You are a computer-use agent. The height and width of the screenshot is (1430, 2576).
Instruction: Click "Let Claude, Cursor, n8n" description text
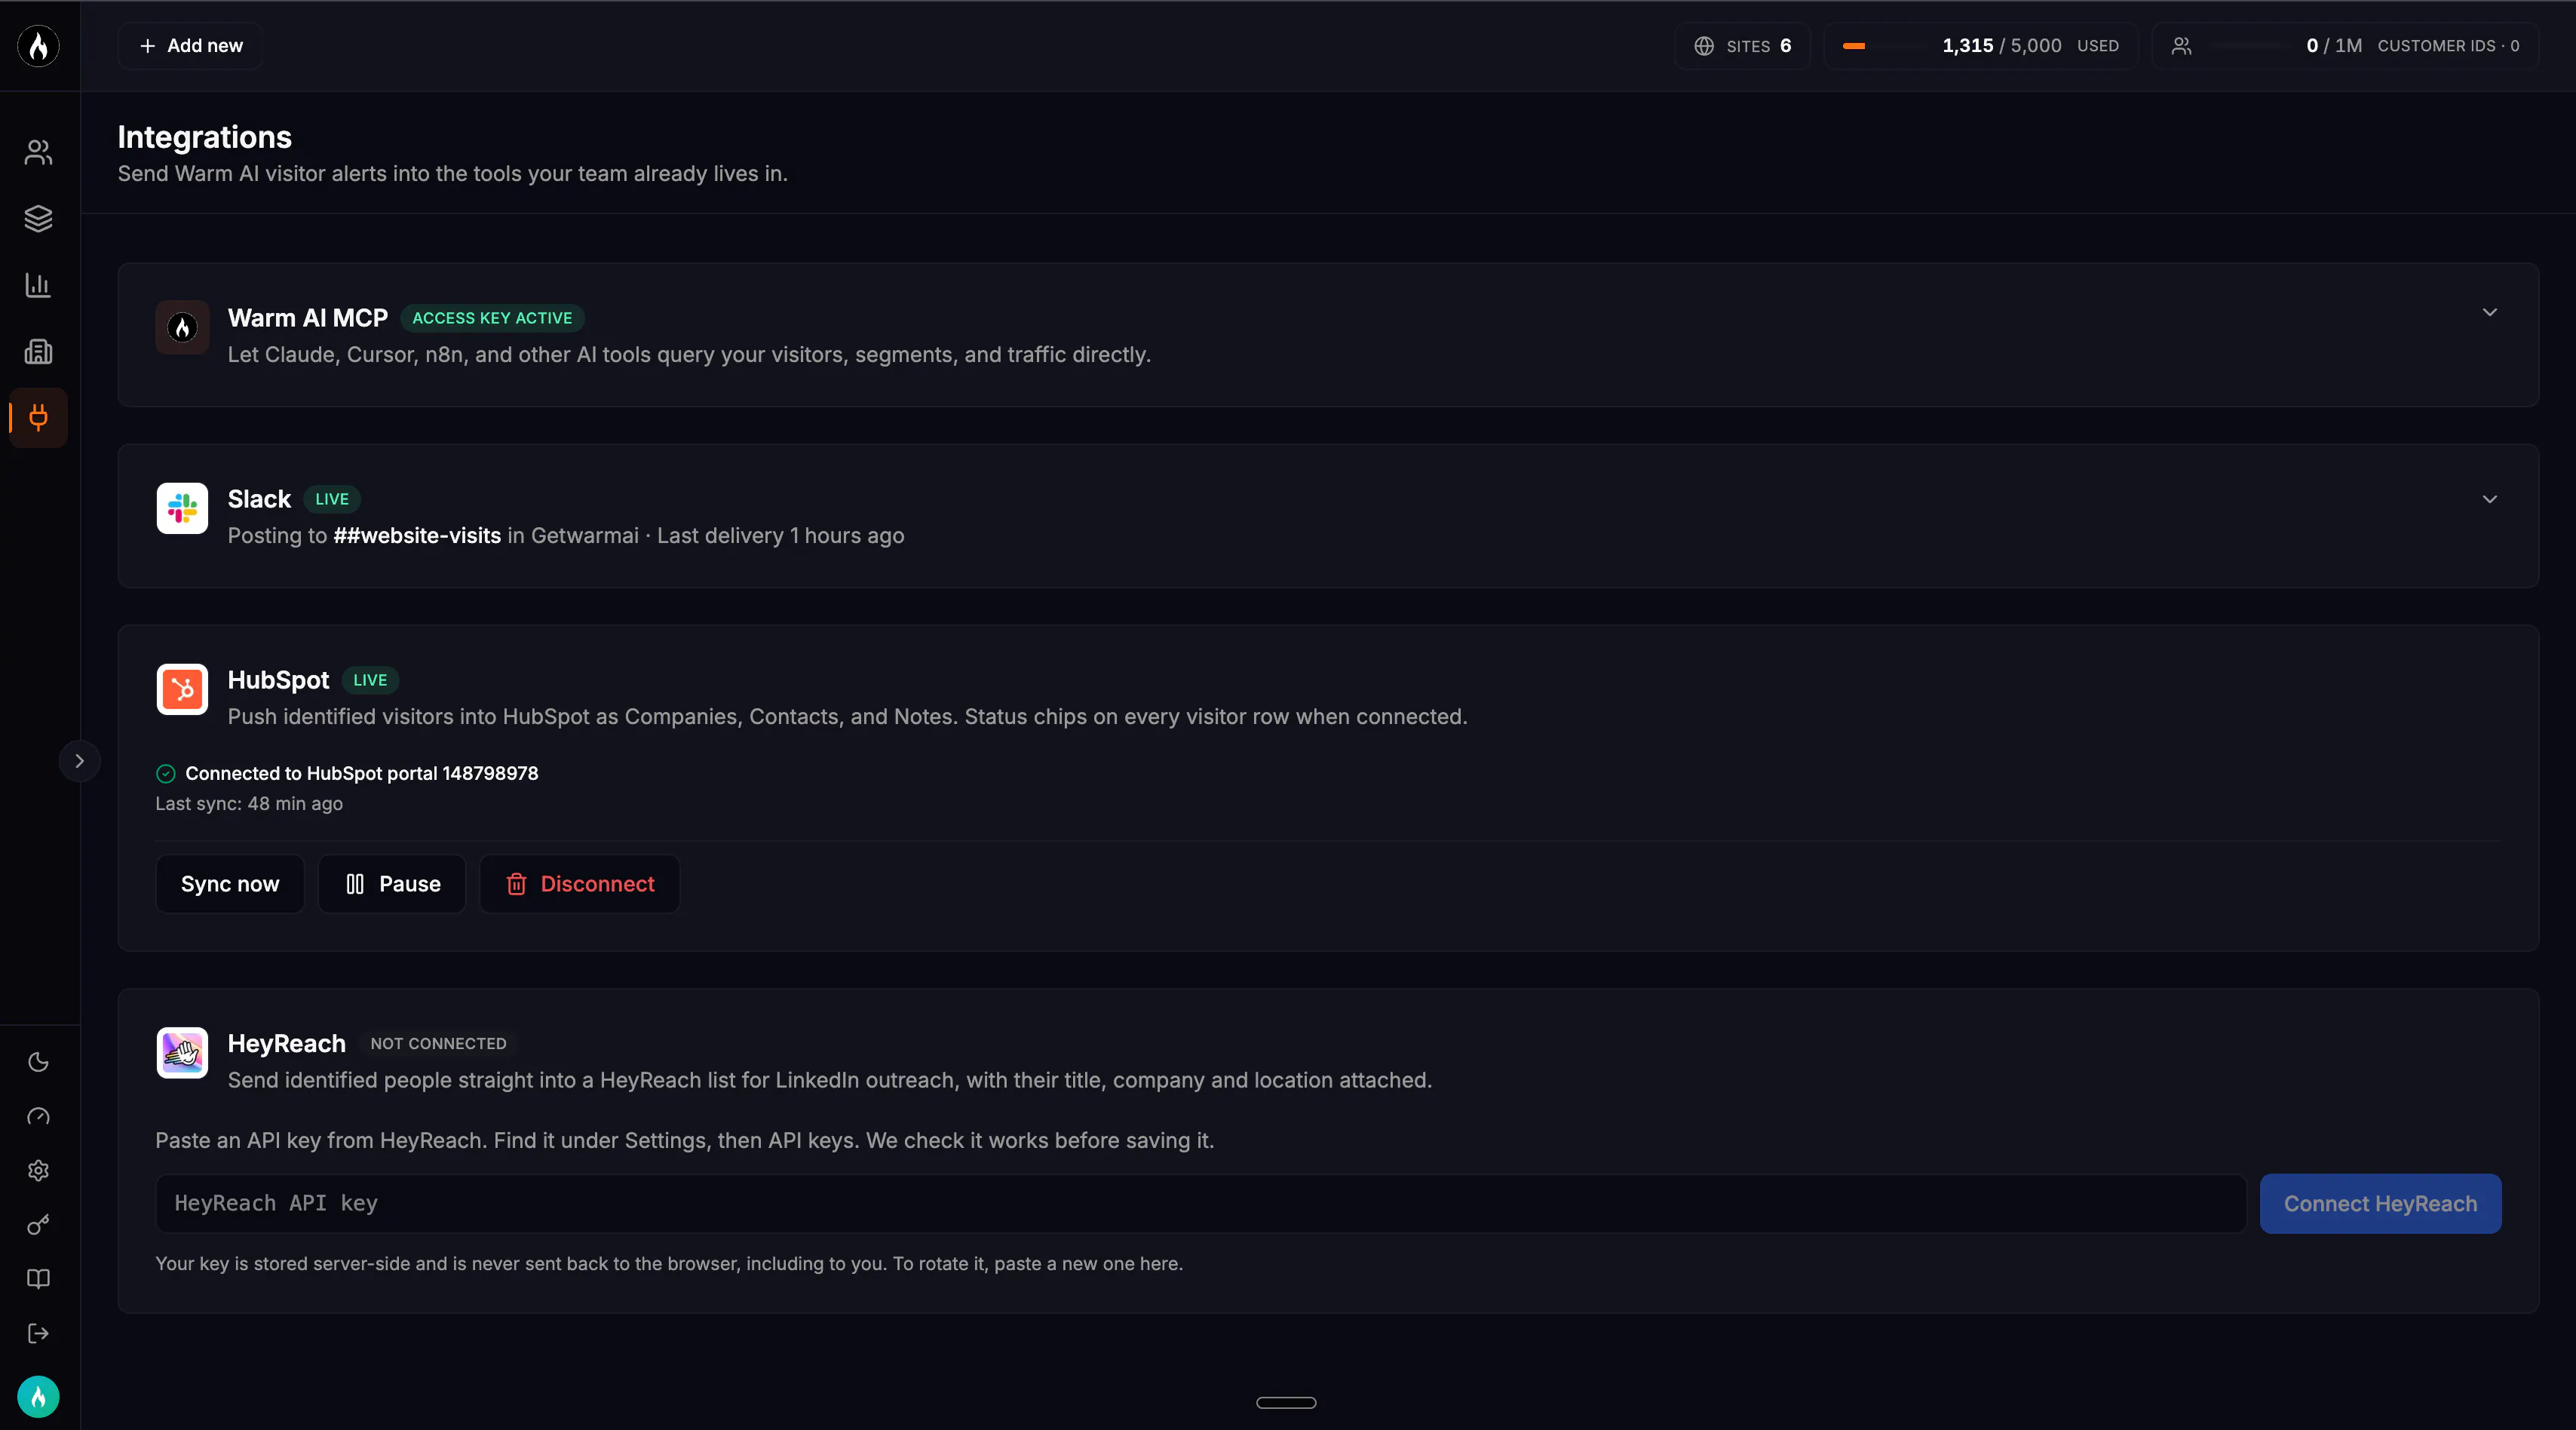(689, 354)
